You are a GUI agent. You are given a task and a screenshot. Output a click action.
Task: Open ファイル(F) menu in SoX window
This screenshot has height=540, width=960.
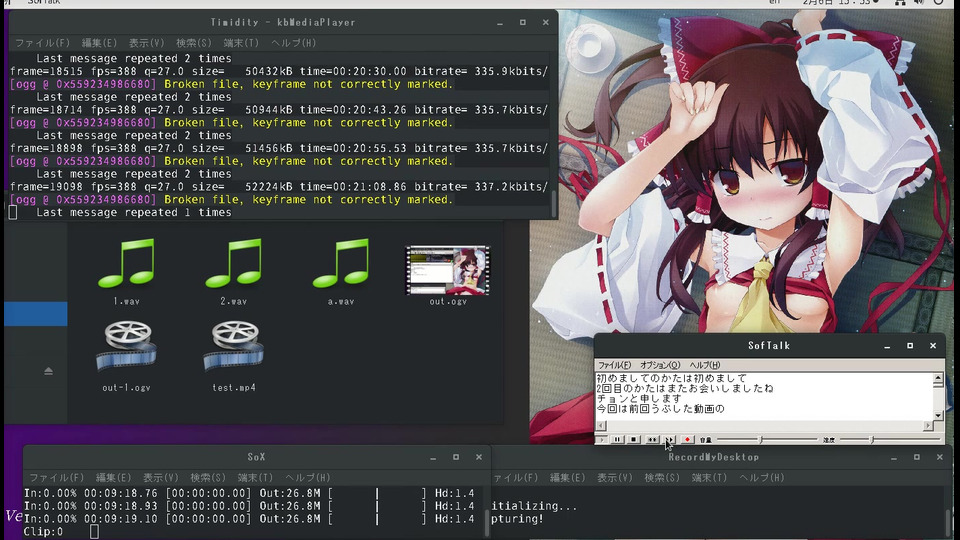(x=57, y=478)
